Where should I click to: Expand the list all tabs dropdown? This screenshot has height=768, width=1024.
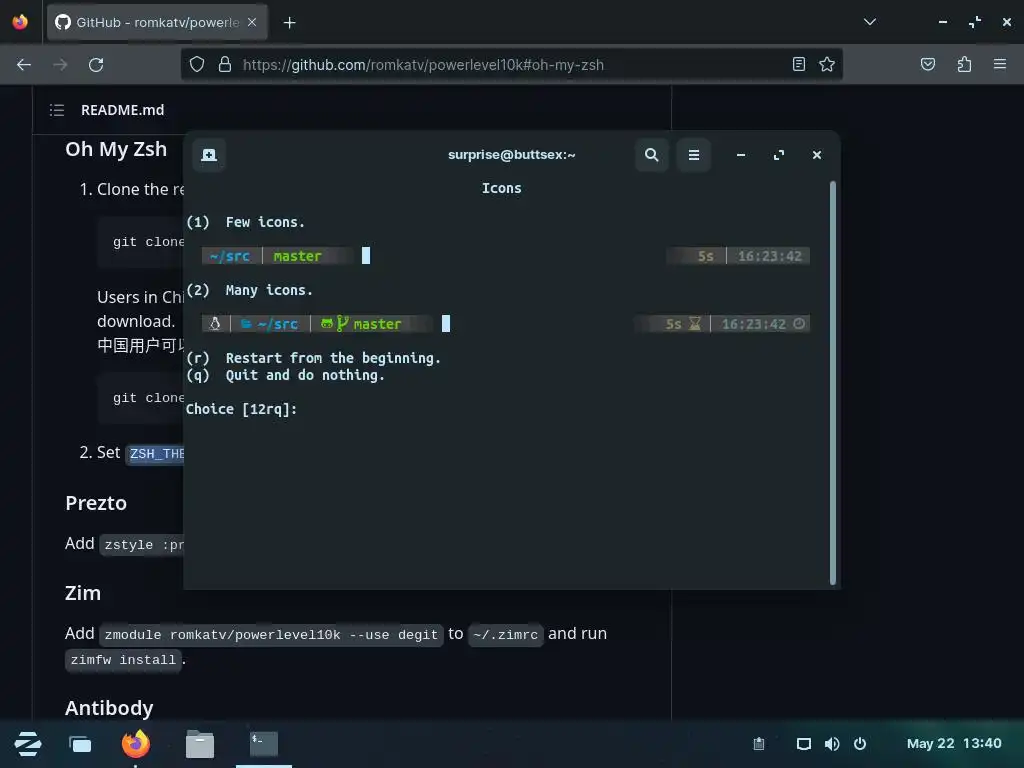point(869,22)
